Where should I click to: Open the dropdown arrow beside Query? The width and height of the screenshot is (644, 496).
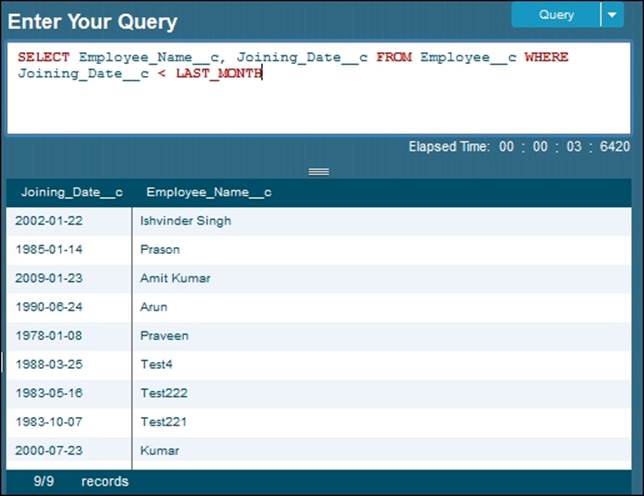pos(612,15)
